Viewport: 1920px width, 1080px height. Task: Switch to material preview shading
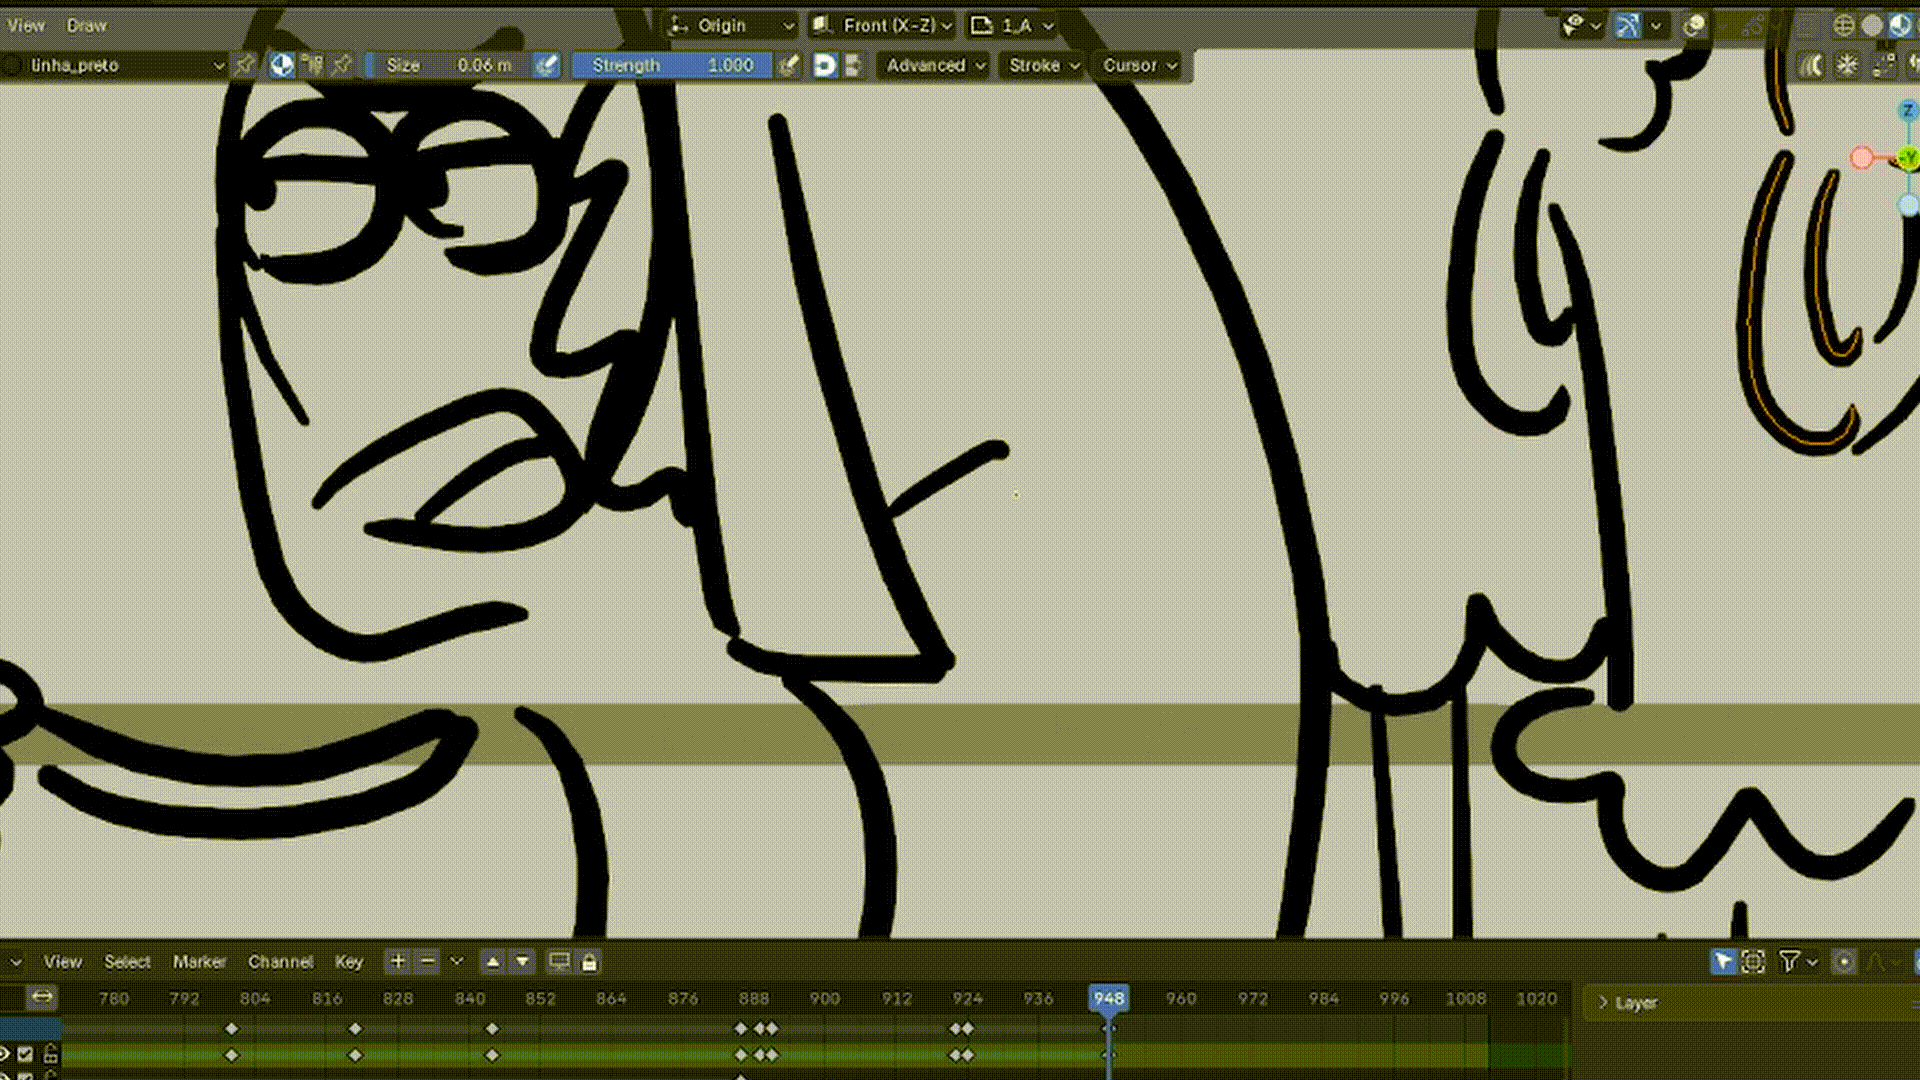click(1900, 25)
